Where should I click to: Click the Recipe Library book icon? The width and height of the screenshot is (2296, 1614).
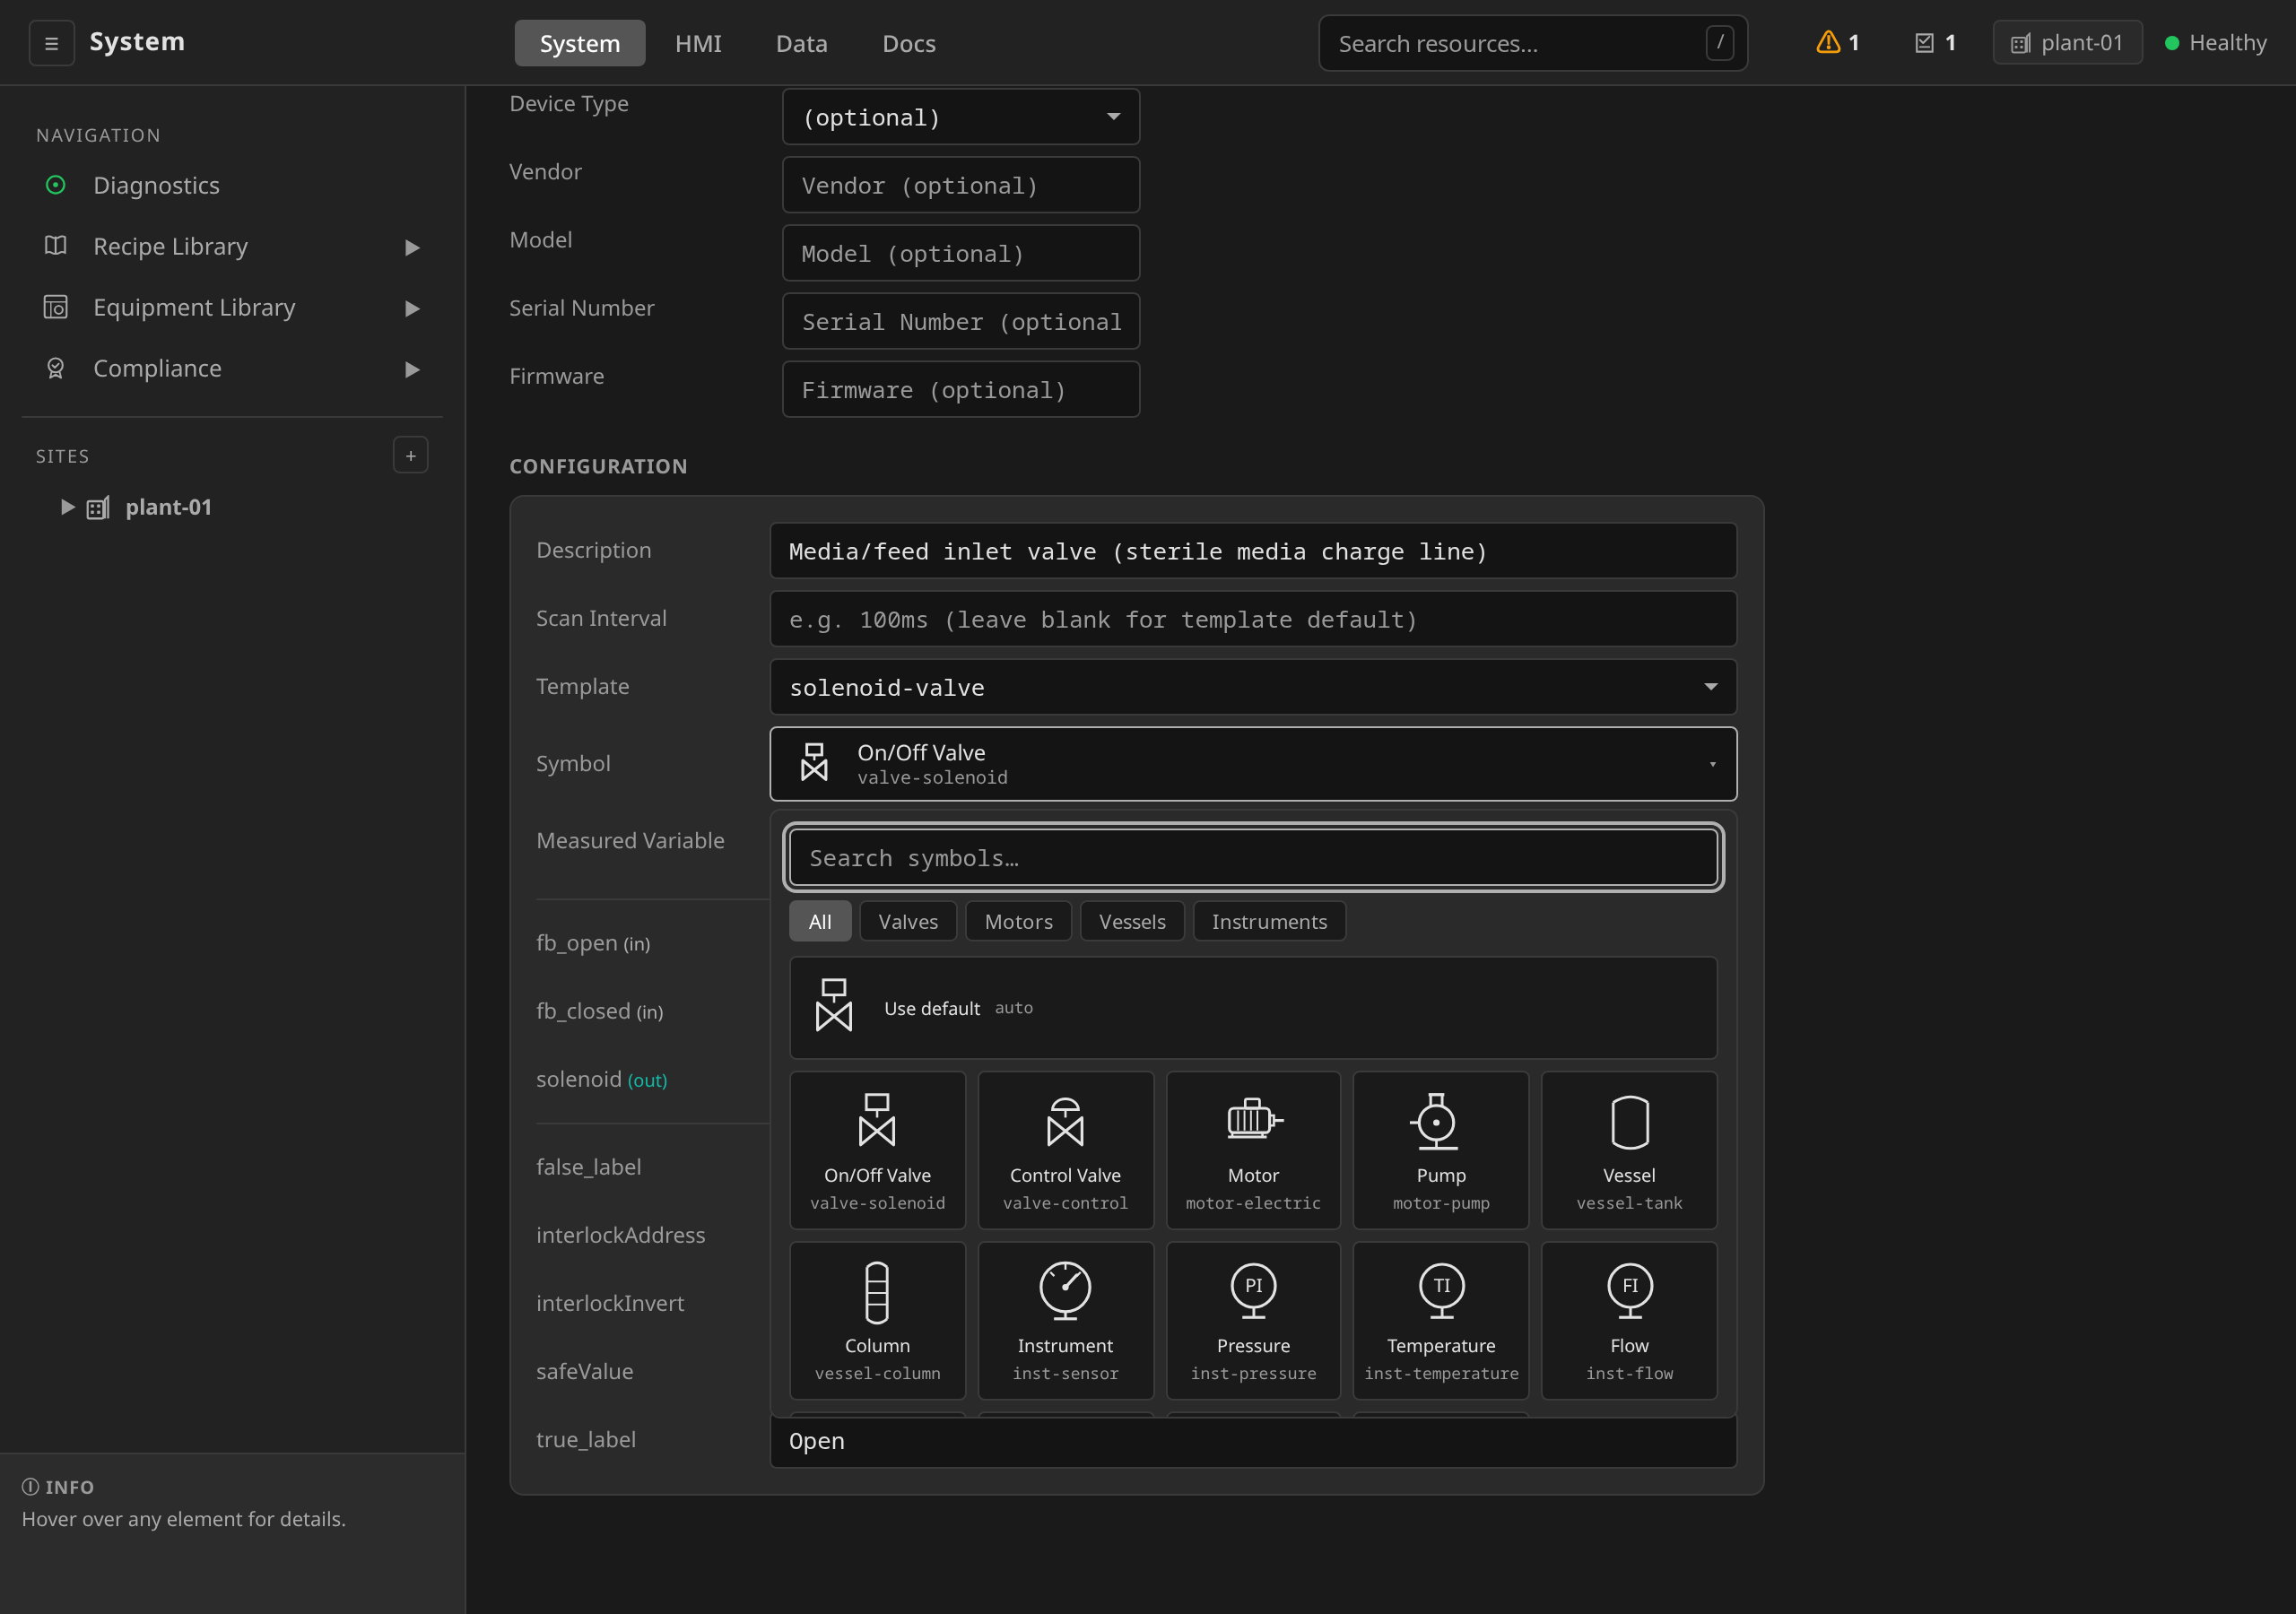(56, 246)
